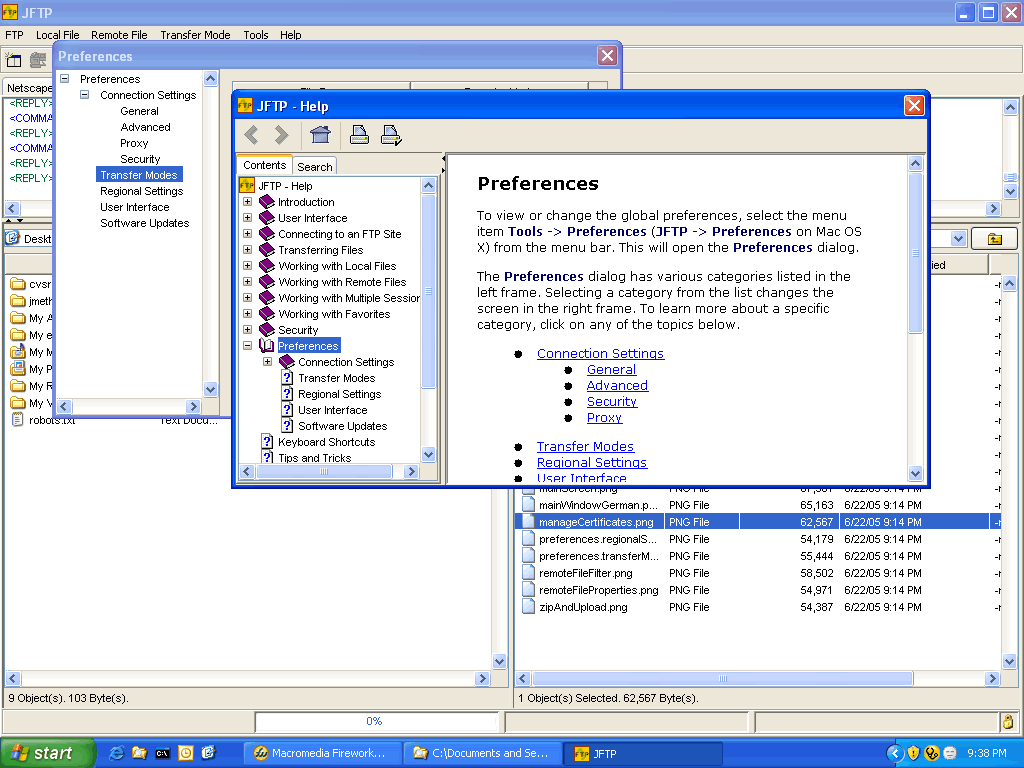Screen dimensions: 1024x768
Task: Follow the General link in the help page
Action: [x=611, y=370]
